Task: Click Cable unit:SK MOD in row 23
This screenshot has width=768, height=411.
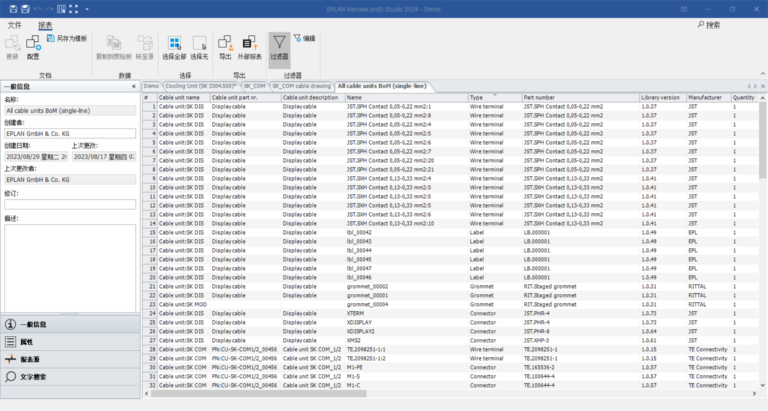Action: [x=183, y=305]
